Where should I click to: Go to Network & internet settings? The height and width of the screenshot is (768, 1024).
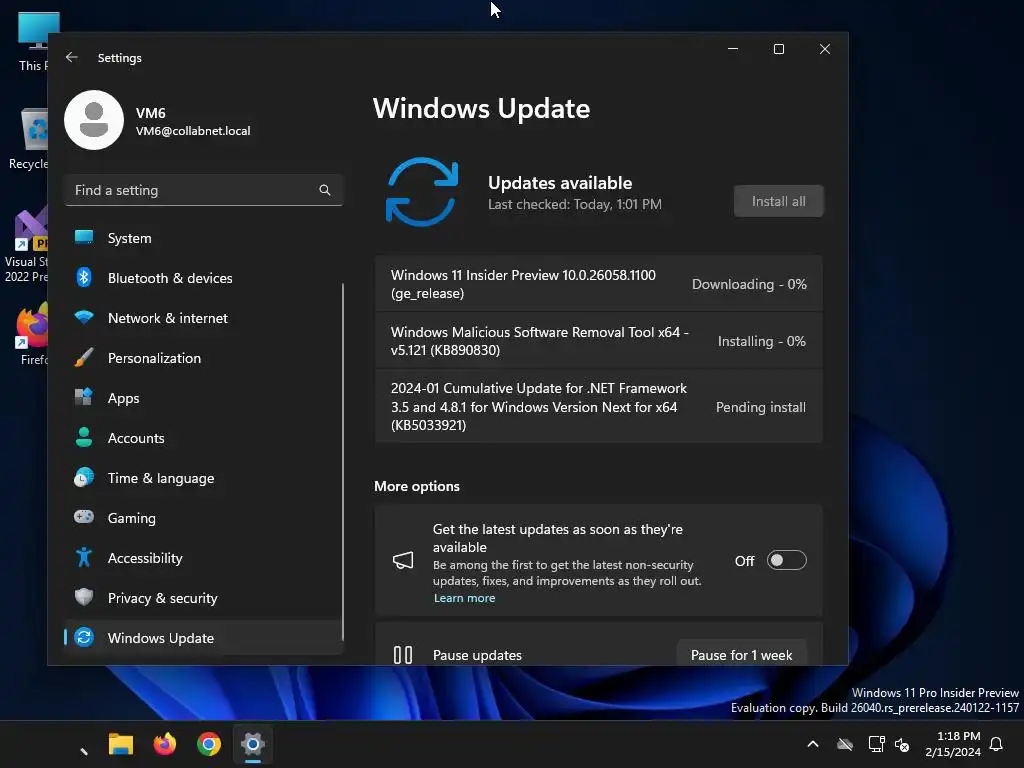point(203,318)
